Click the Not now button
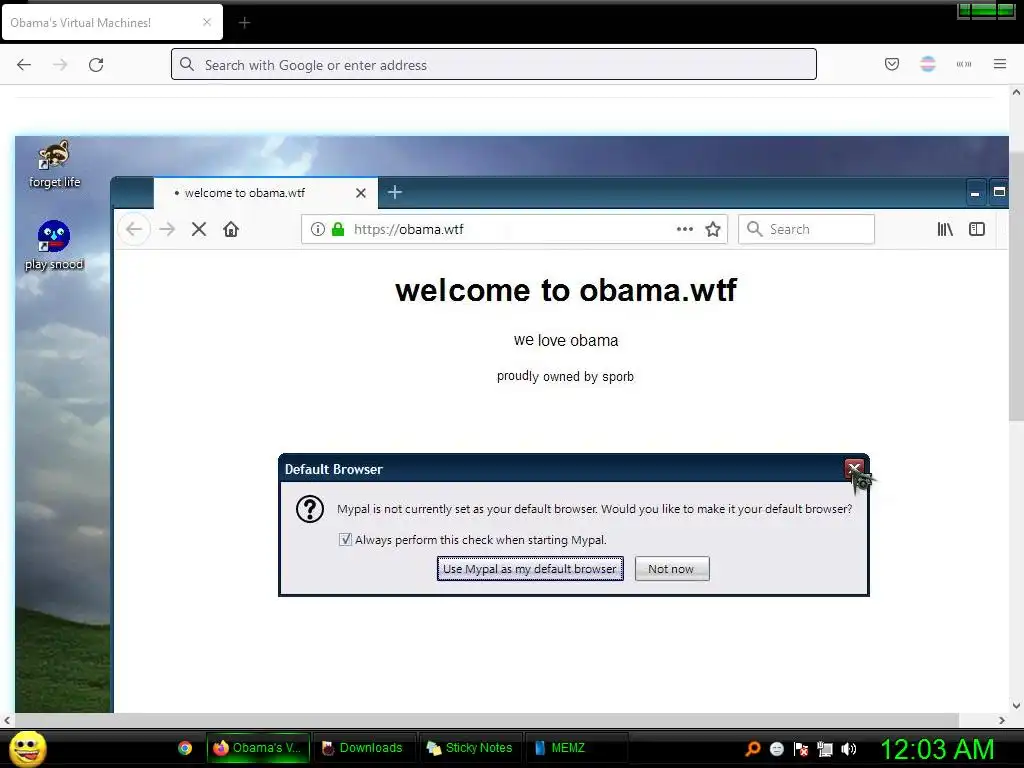 click(672, 569)
